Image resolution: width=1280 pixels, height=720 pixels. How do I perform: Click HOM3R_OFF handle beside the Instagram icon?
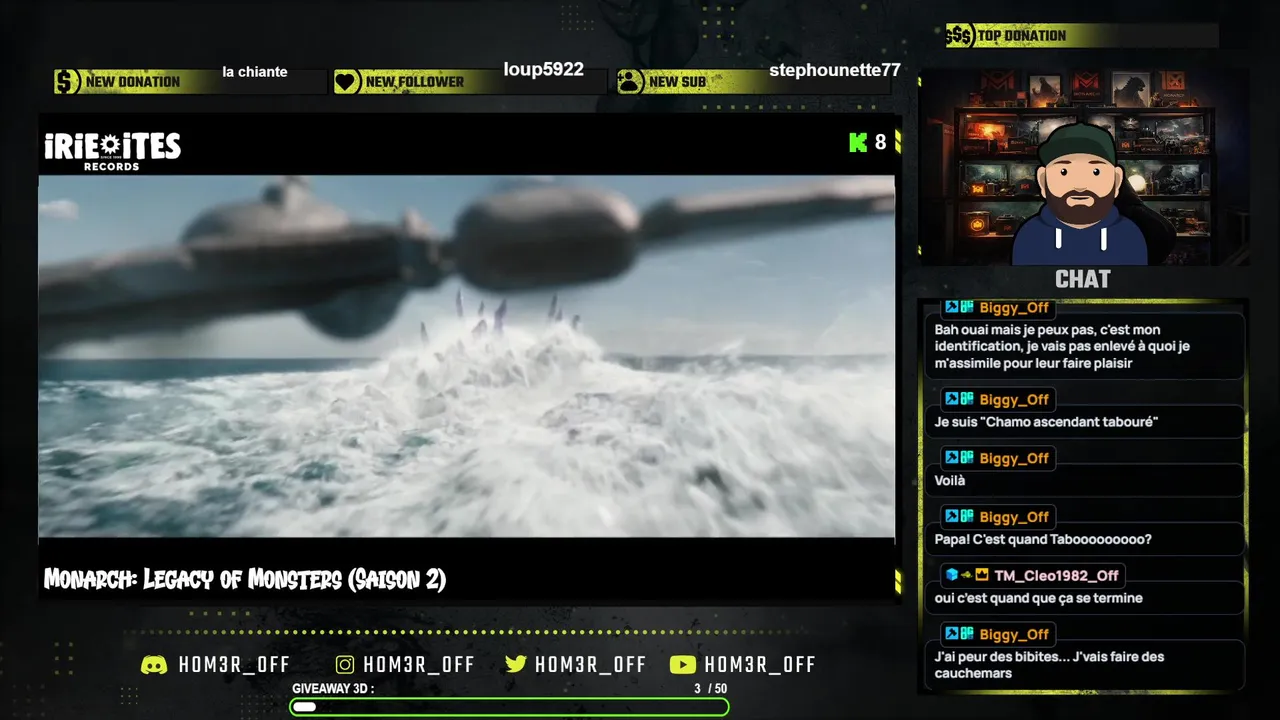(419, 665)
